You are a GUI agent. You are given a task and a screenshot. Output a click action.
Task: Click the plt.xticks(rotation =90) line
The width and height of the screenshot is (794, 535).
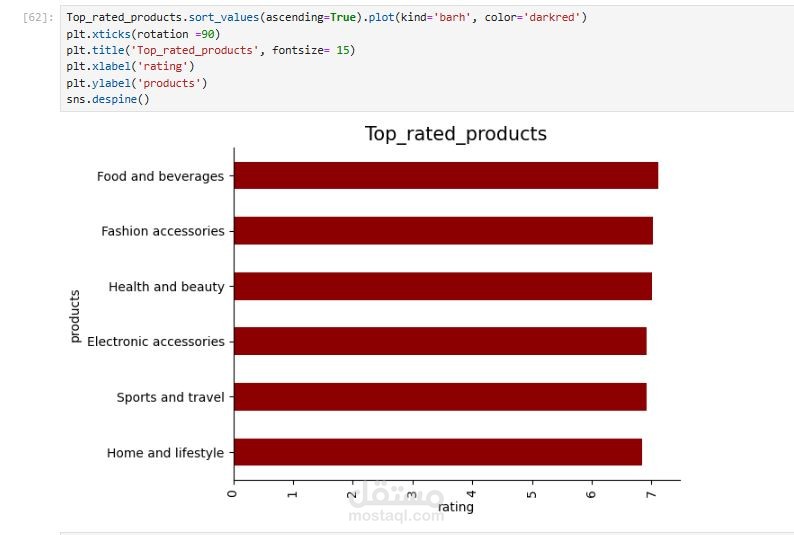pyautogui.click(x=143, y=34)
